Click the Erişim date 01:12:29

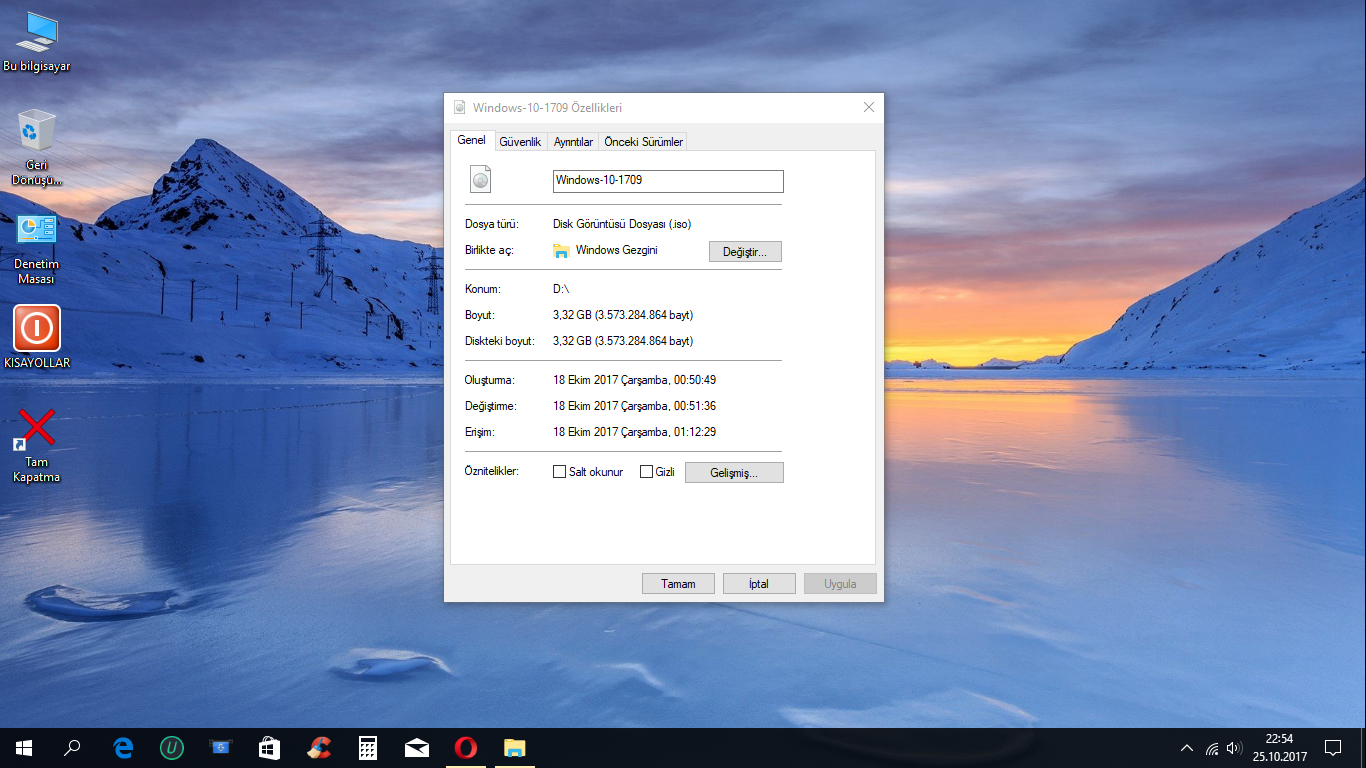634,432
